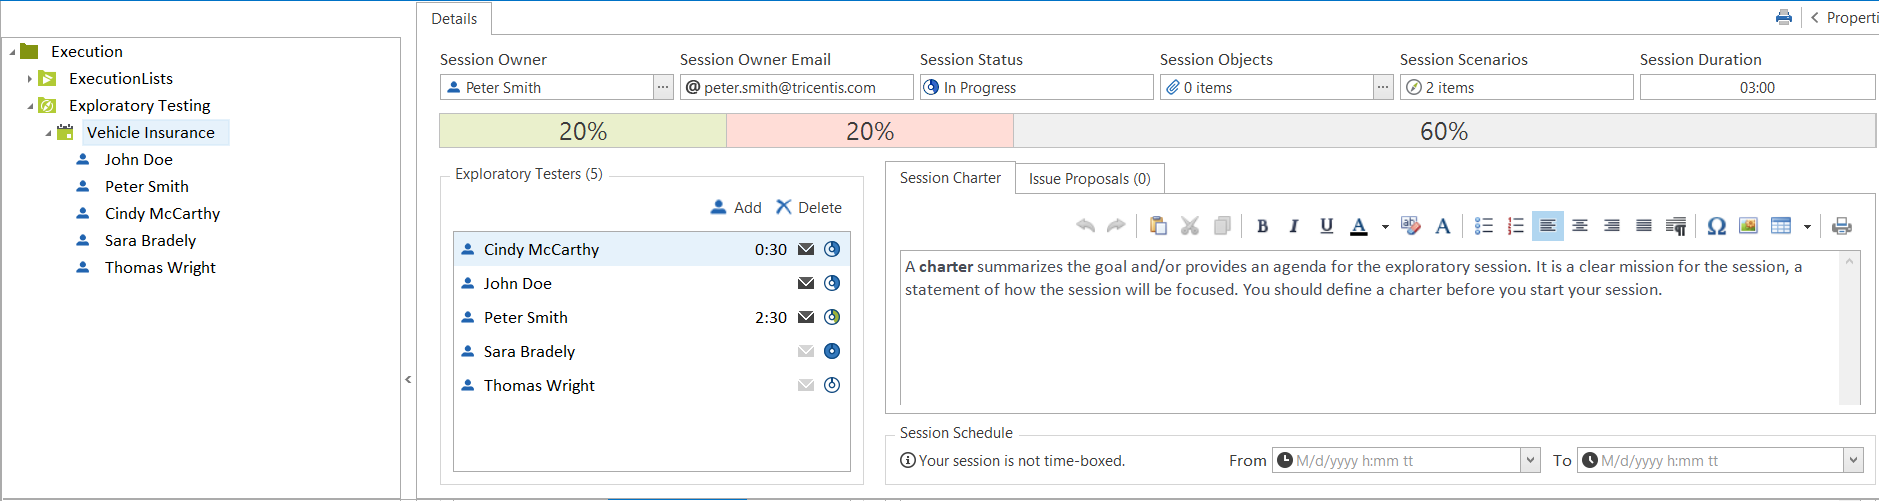Image resolution: width=1879 pixels, height=501 pixels.
Task: Delete the selected exploratory tester
Action: point(809,208)
